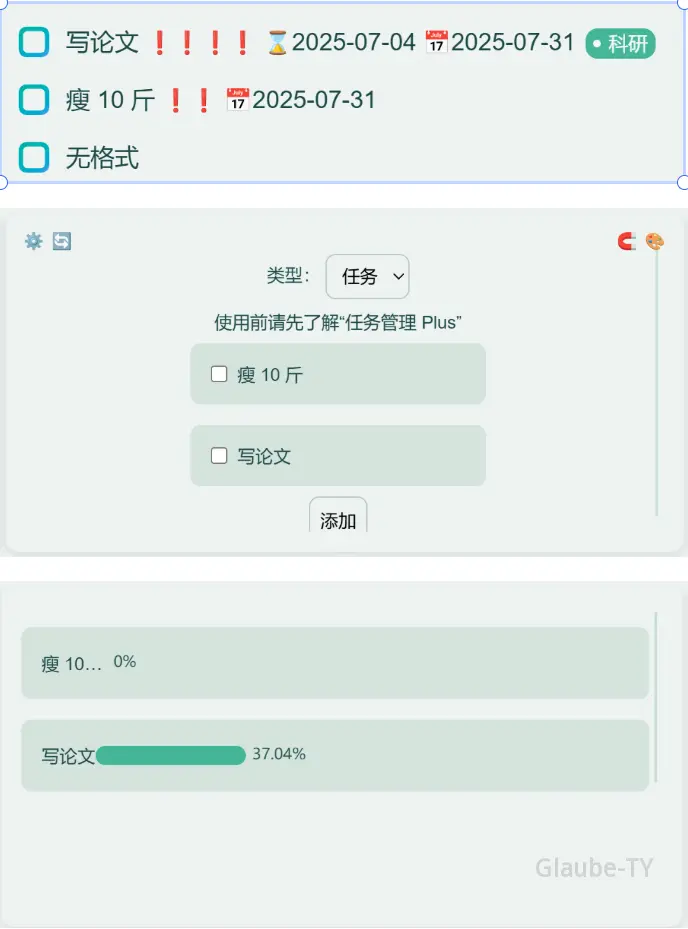Tick 瘦 10 斤 checkbox in widget panel

click(x=219, y=374)
